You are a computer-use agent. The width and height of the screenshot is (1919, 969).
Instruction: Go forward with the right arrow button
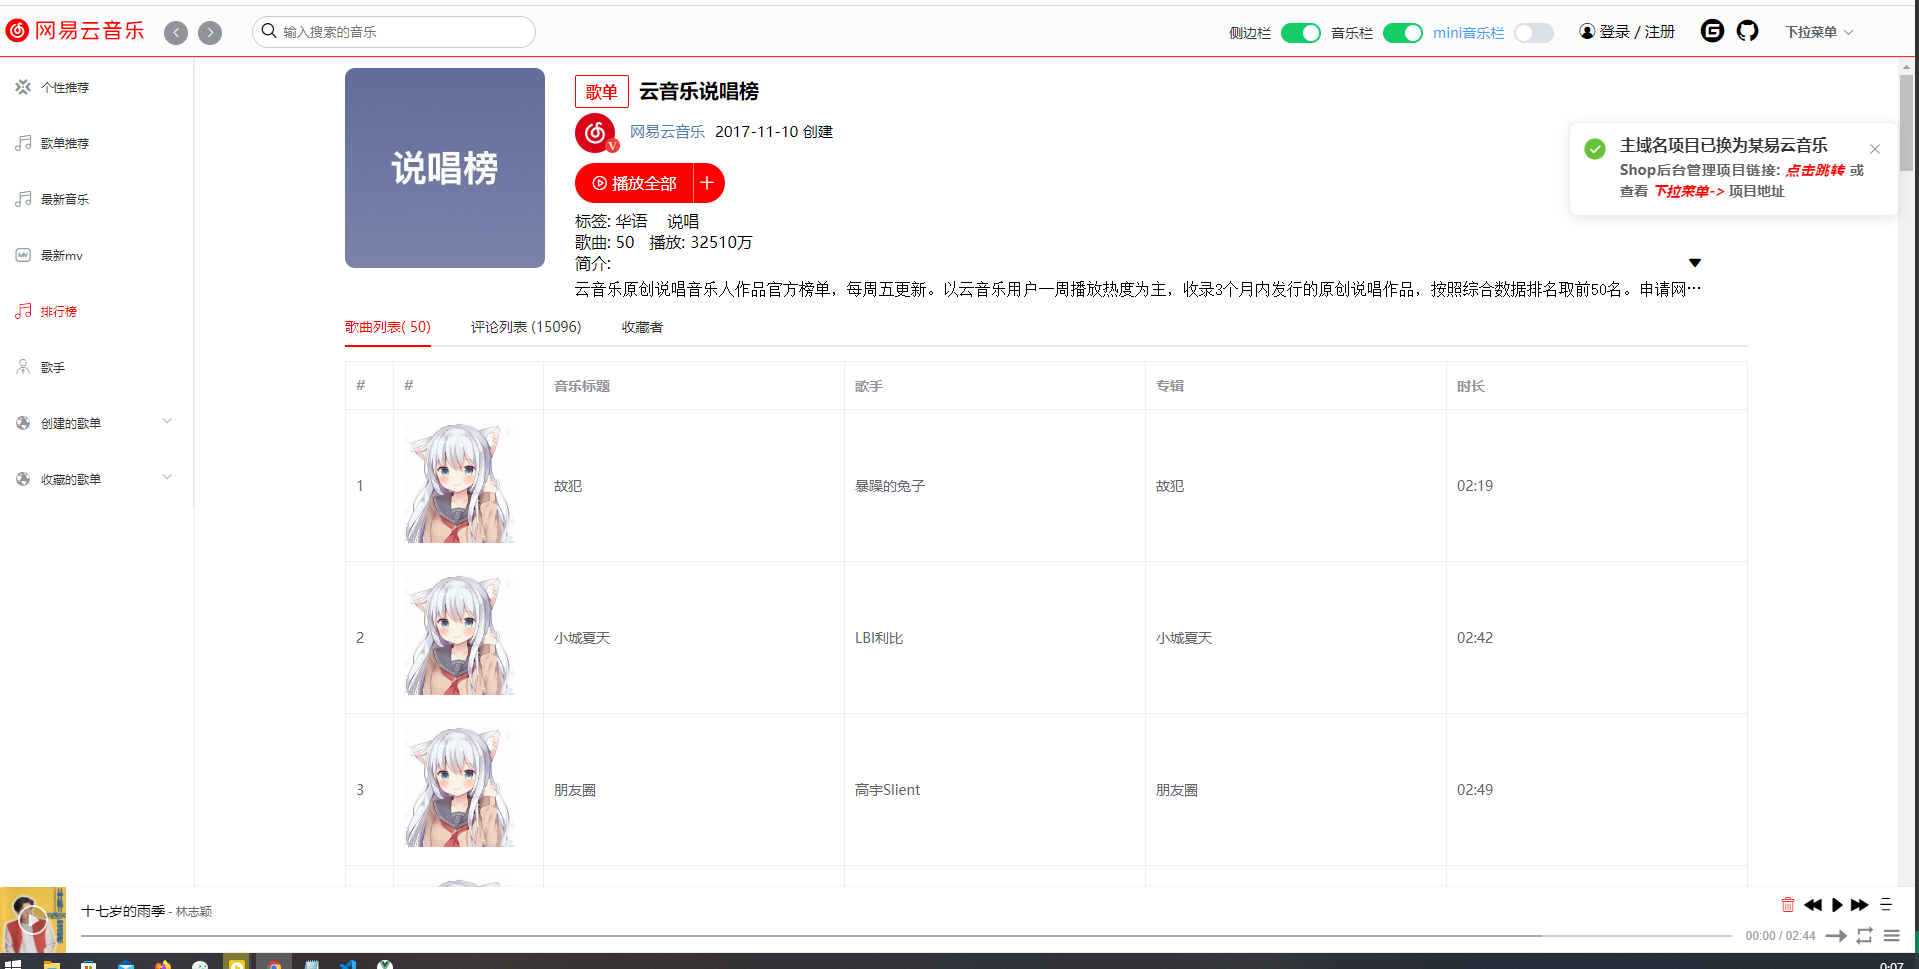[x=210, y=33]
